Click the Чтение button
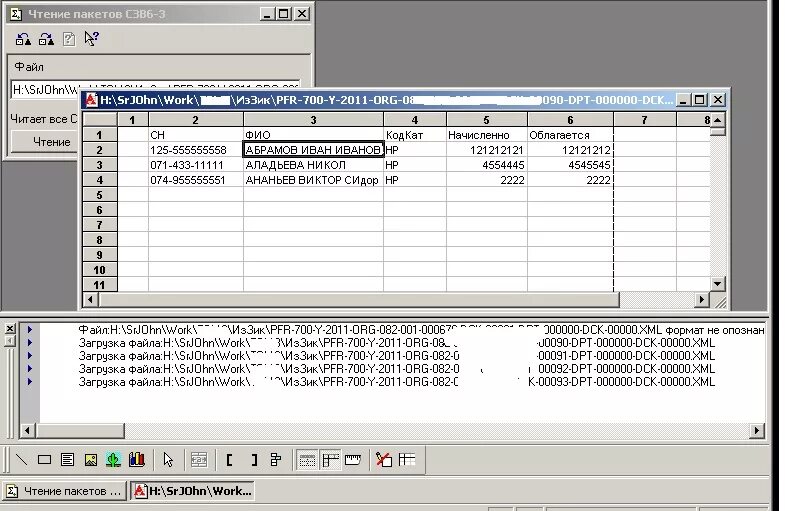The width and height of the screenshot is (785, 511). [x=44, y=142]
